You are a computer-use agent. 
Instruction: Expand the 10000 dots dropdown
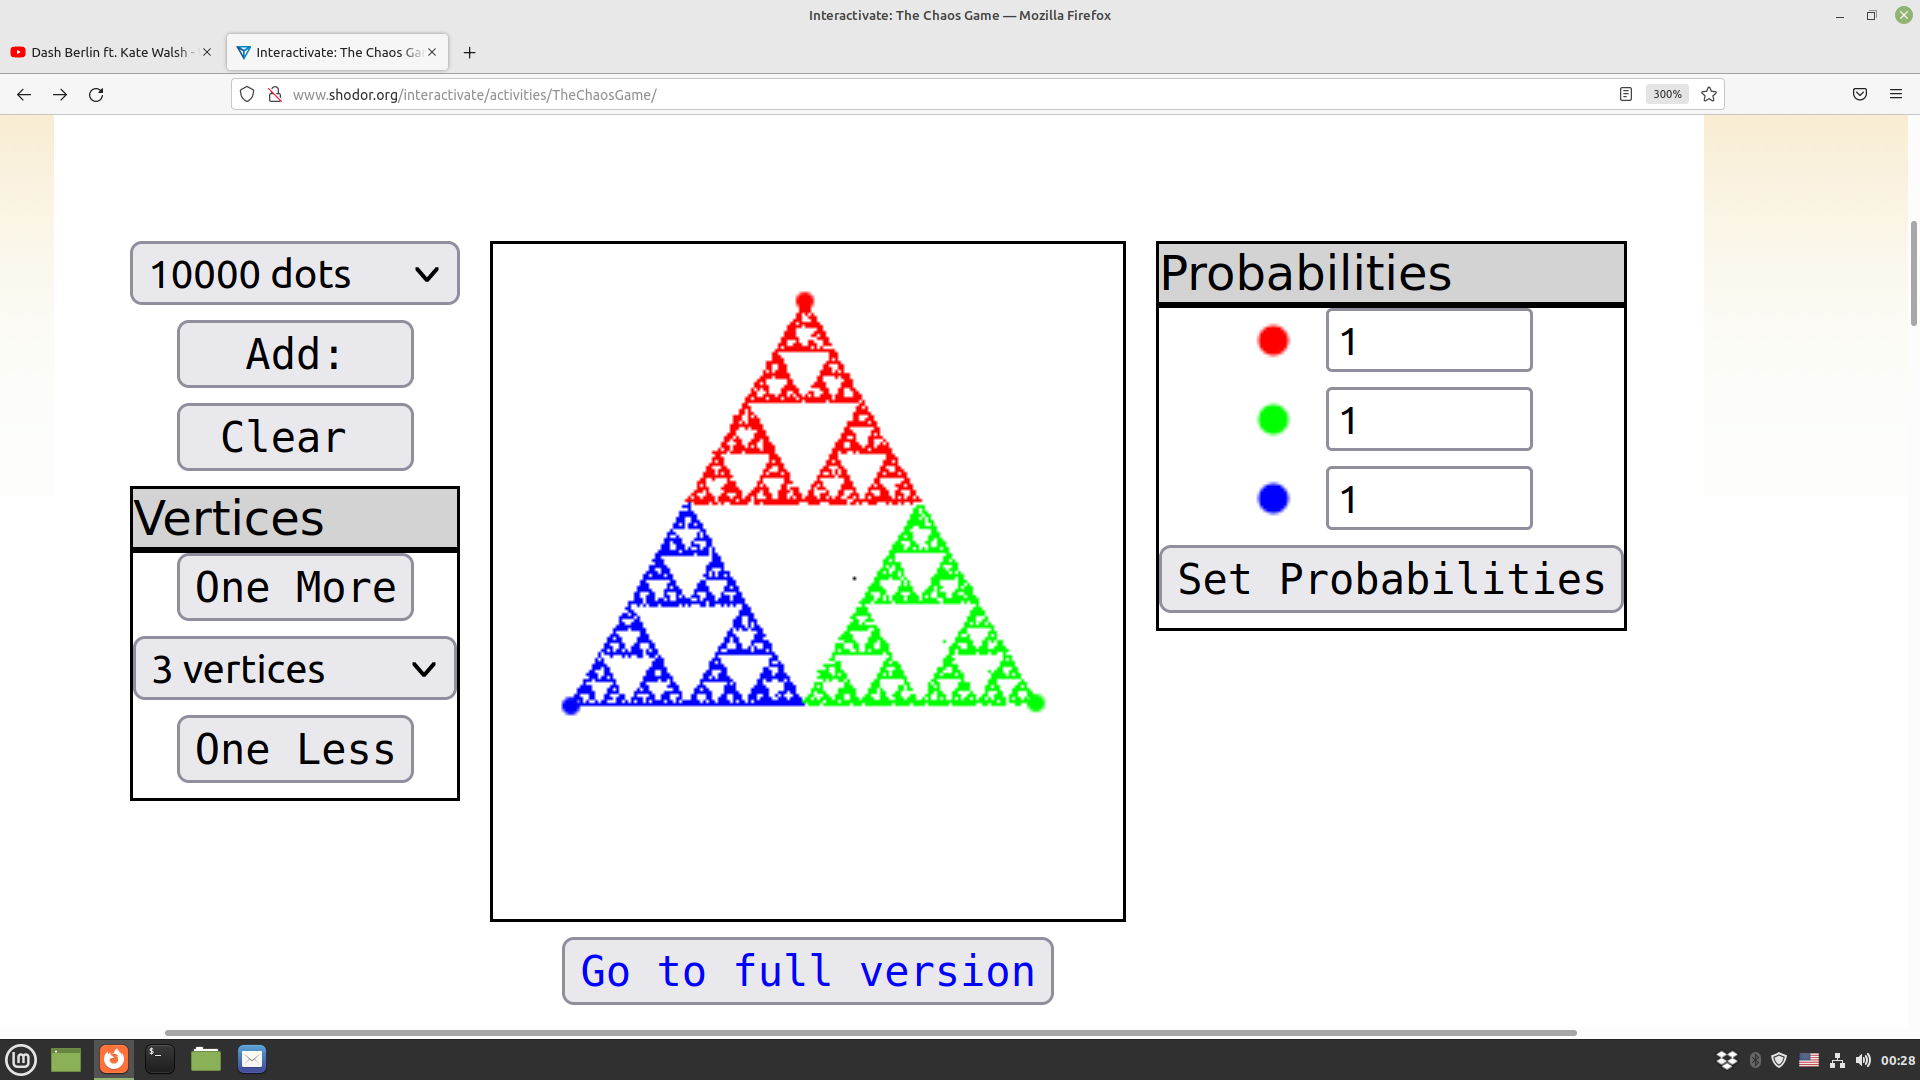click(x=295, y=273)
